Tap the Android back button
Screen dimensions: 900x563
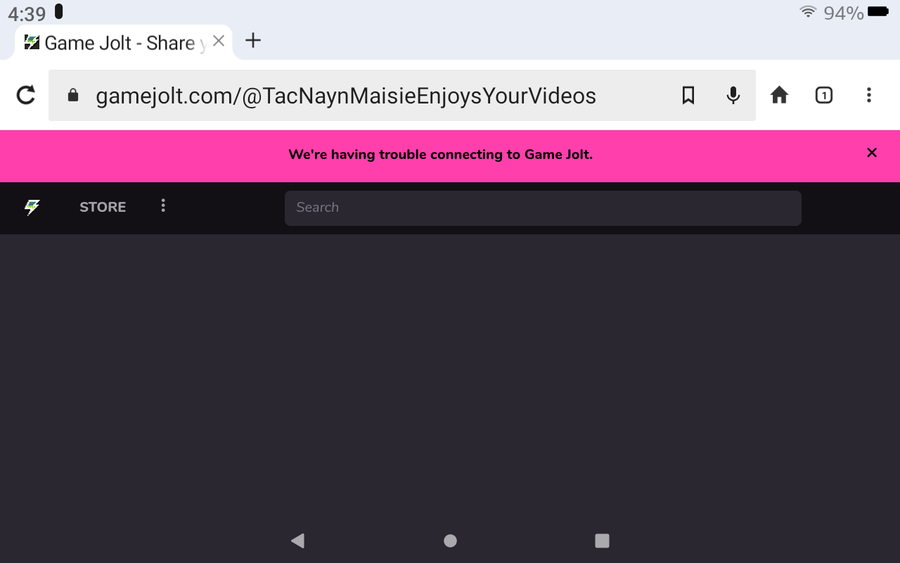coord(298,541)
